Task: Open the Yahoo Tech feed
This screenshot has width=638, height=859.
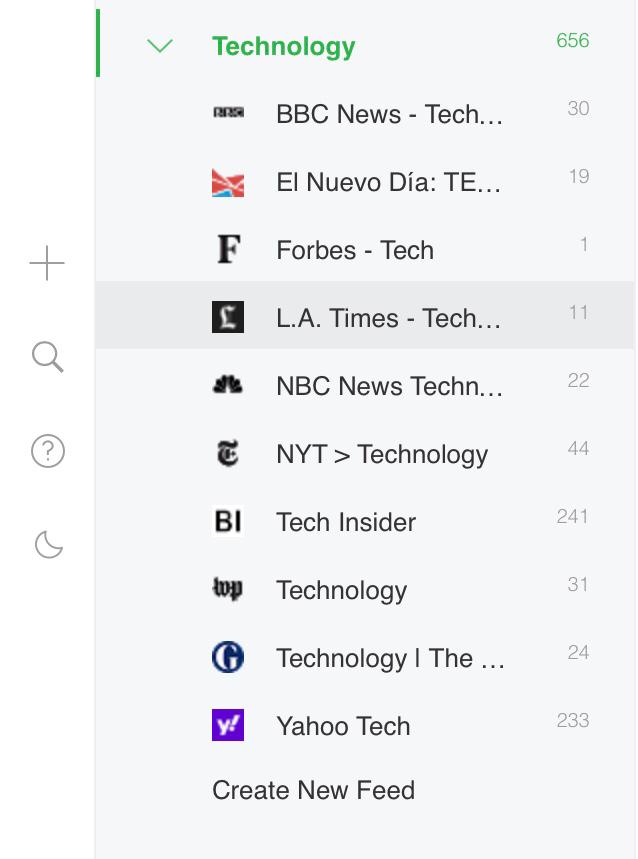Action: (343, 726)
